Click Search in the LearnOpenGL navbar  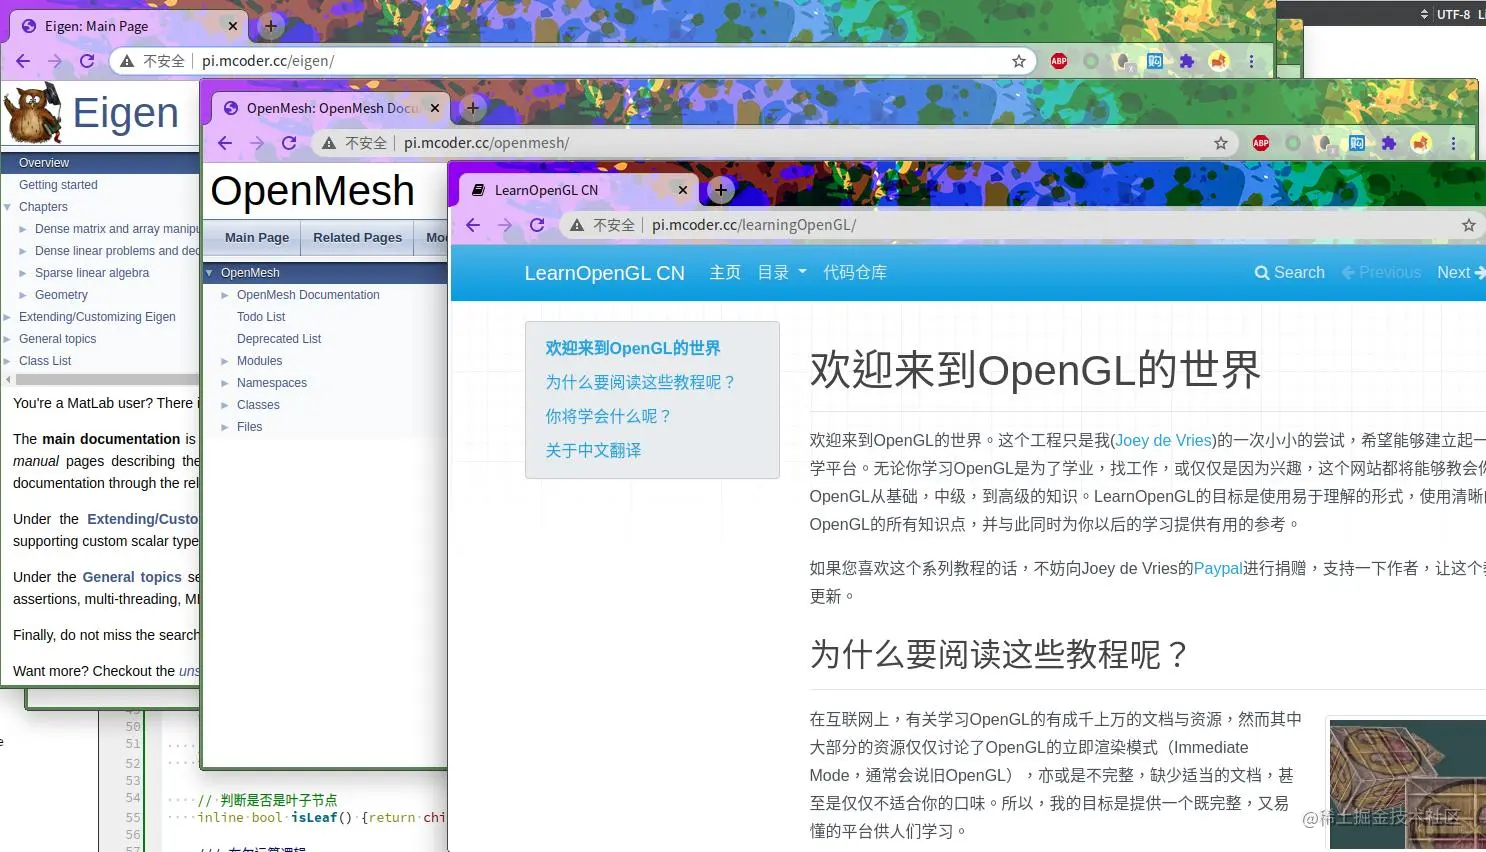[x=1290, y=272]
